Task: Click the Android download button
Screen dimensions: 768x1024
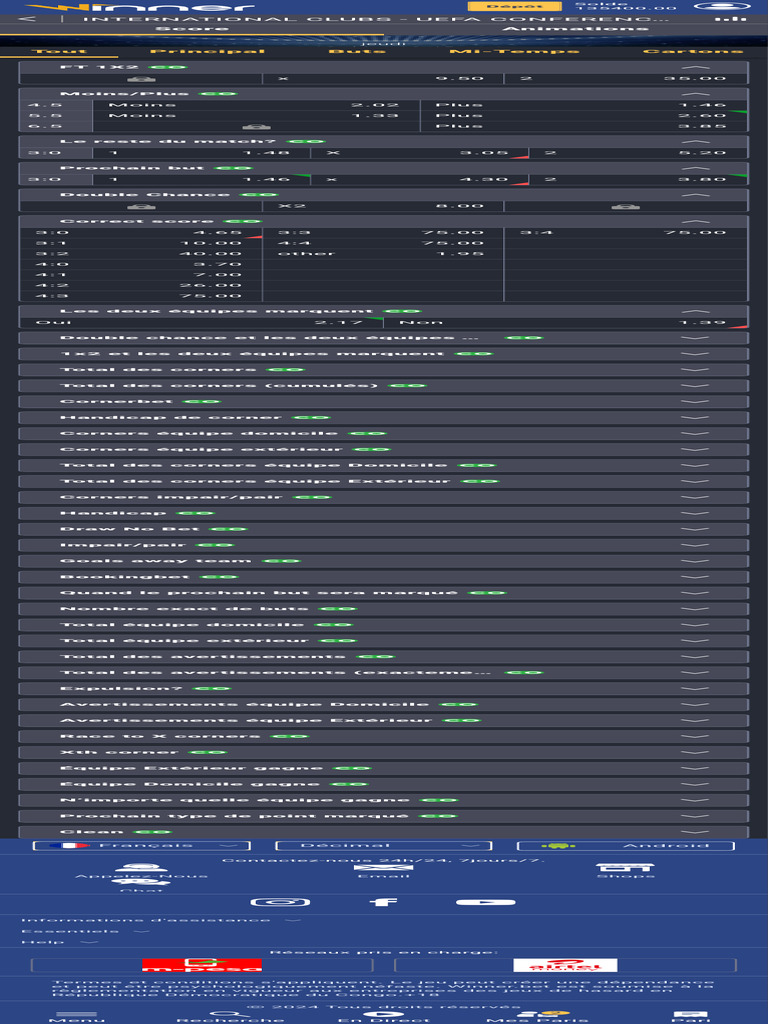Action: (625, 846)
